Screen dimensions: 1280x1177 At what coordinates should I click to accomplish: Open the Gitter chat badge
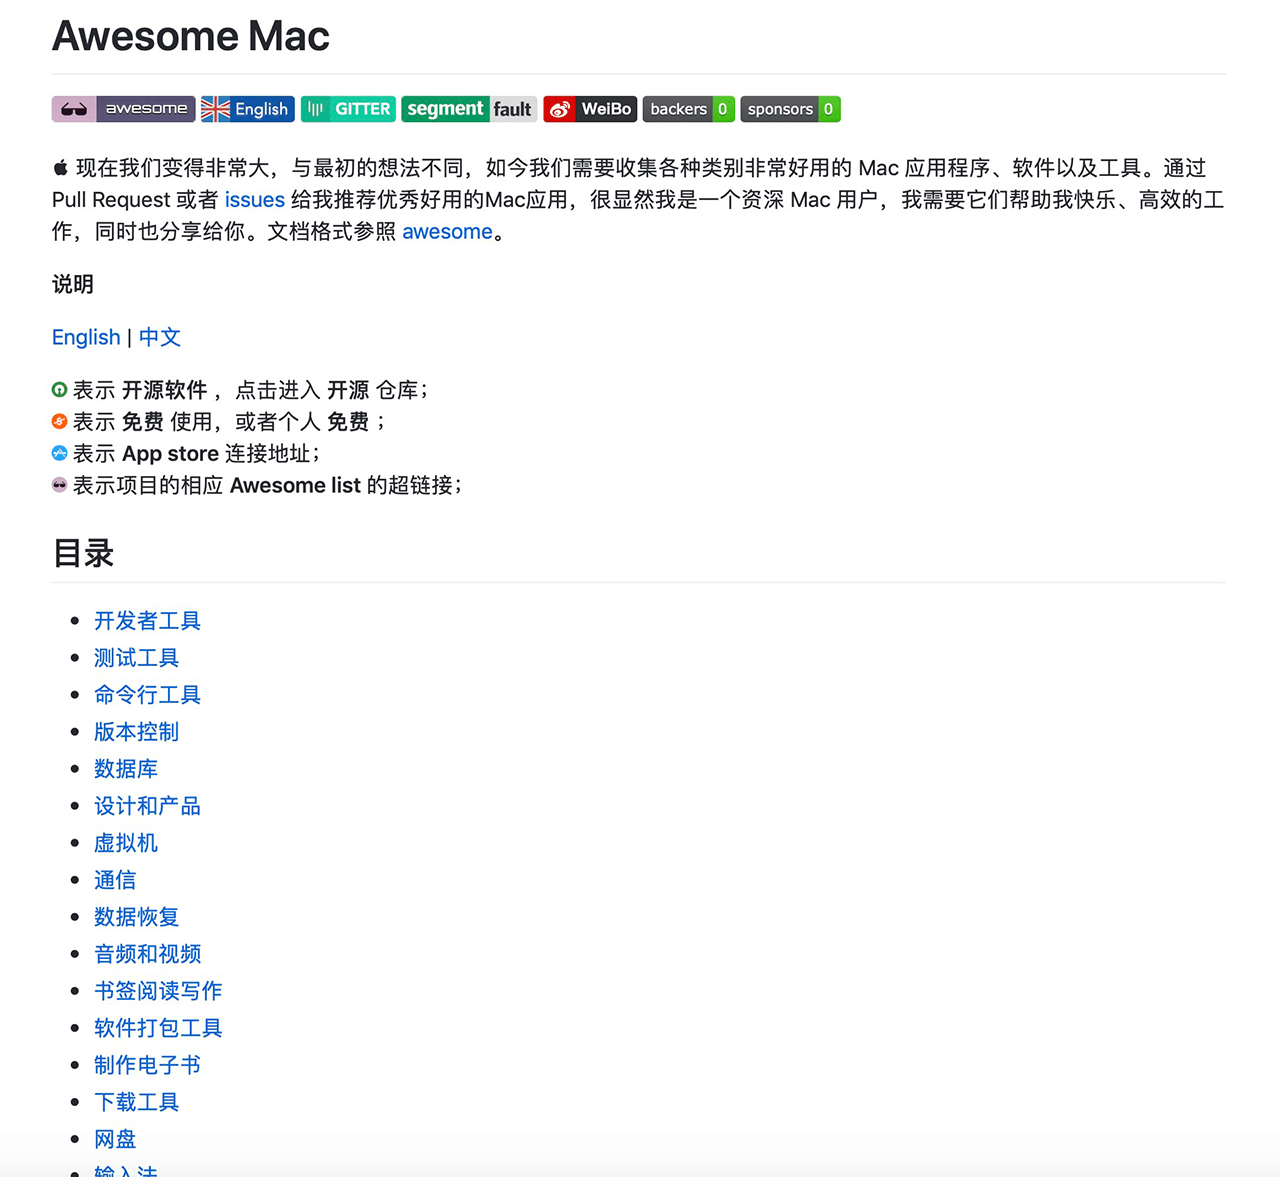coord(348,109)
